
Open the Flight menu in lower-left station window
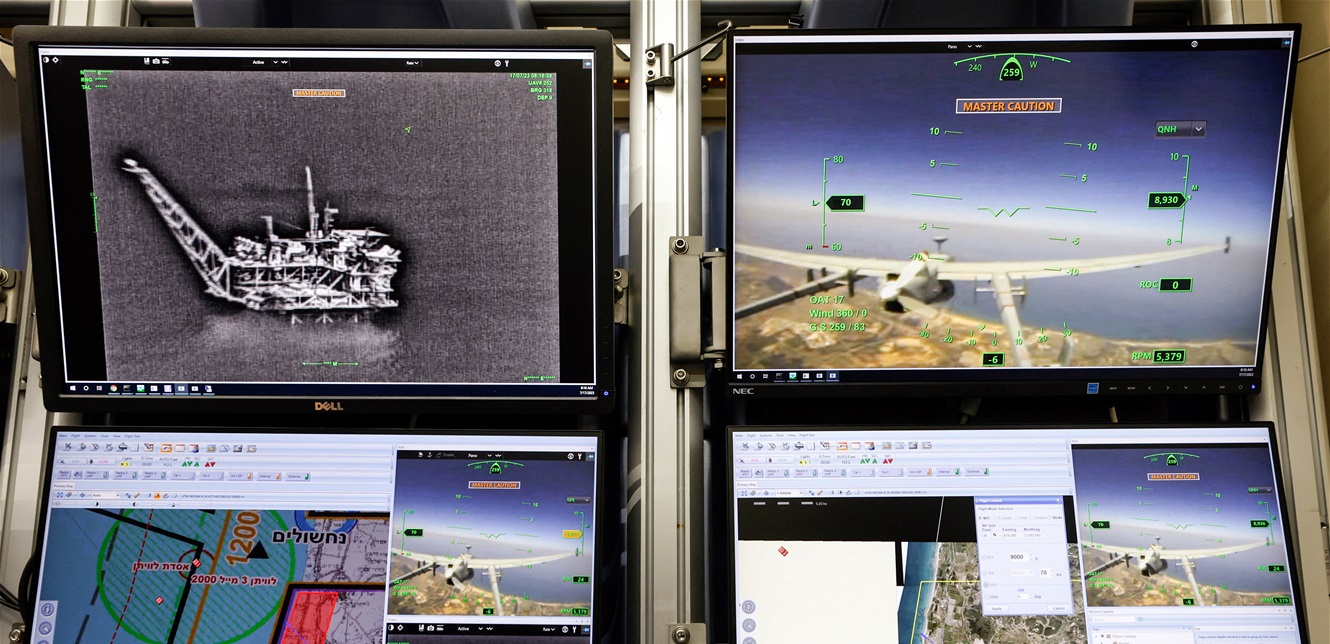pos(75,436)
